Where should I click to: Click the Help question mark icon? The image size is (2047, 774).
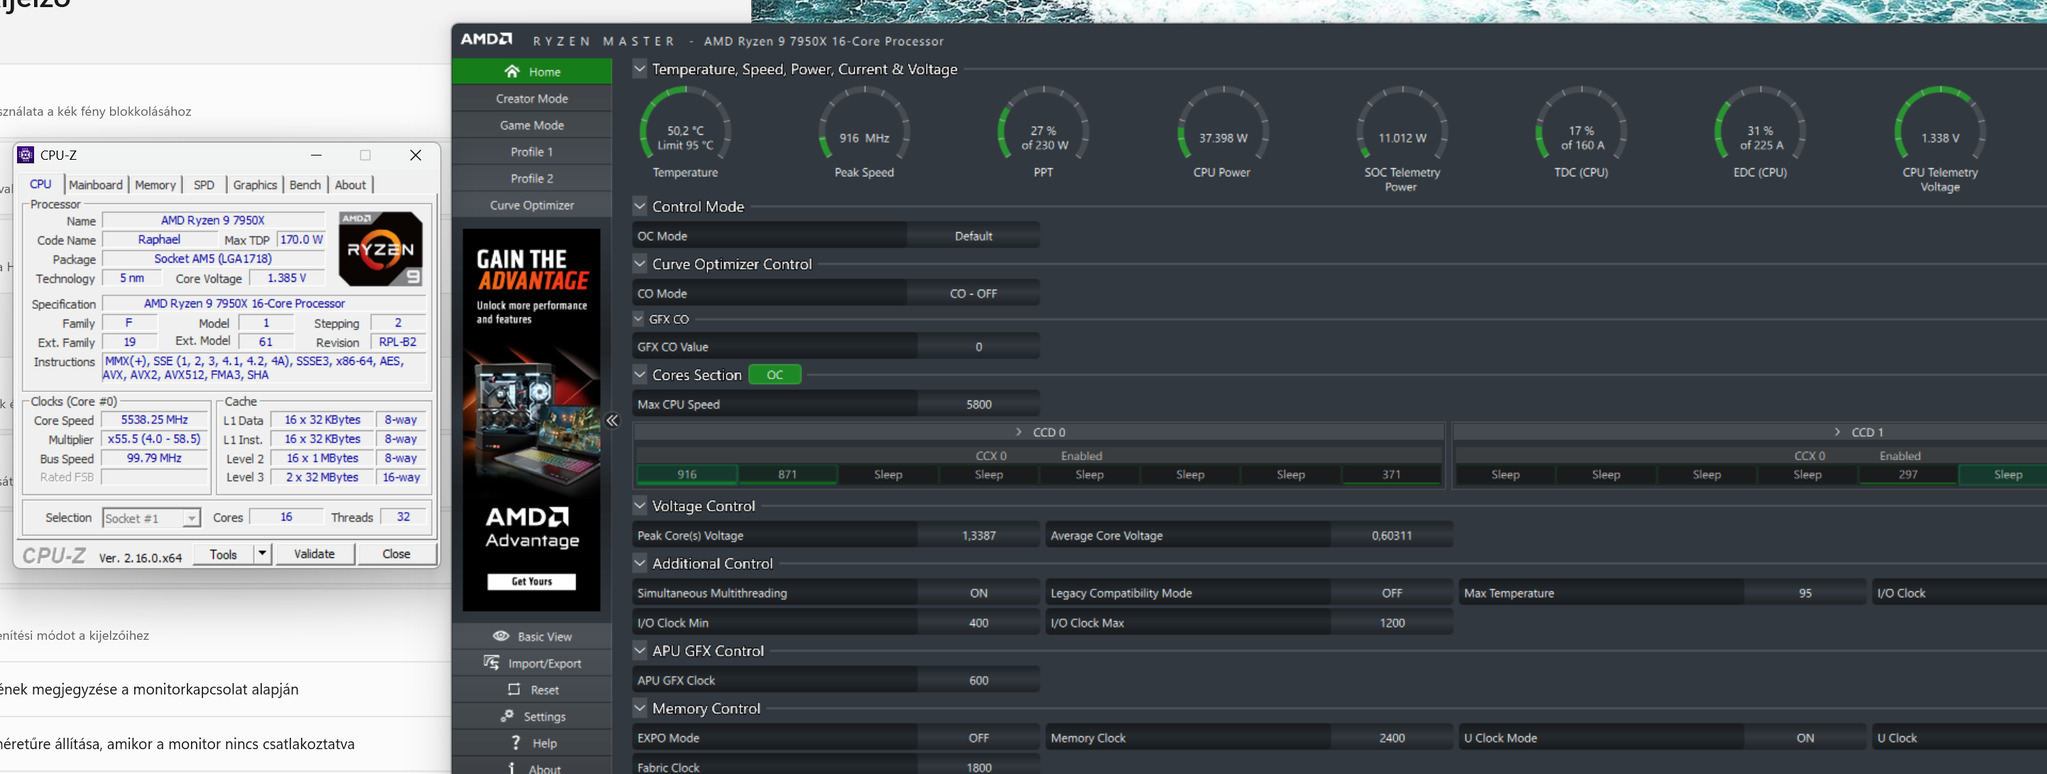click(x=515, y=743)
